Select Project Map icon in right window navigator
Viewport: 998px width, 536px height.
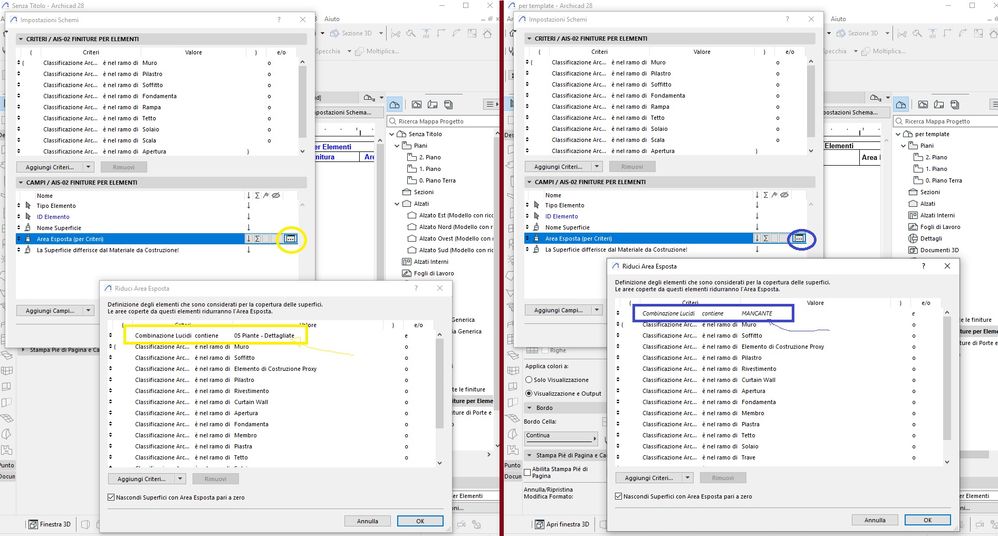901,104
